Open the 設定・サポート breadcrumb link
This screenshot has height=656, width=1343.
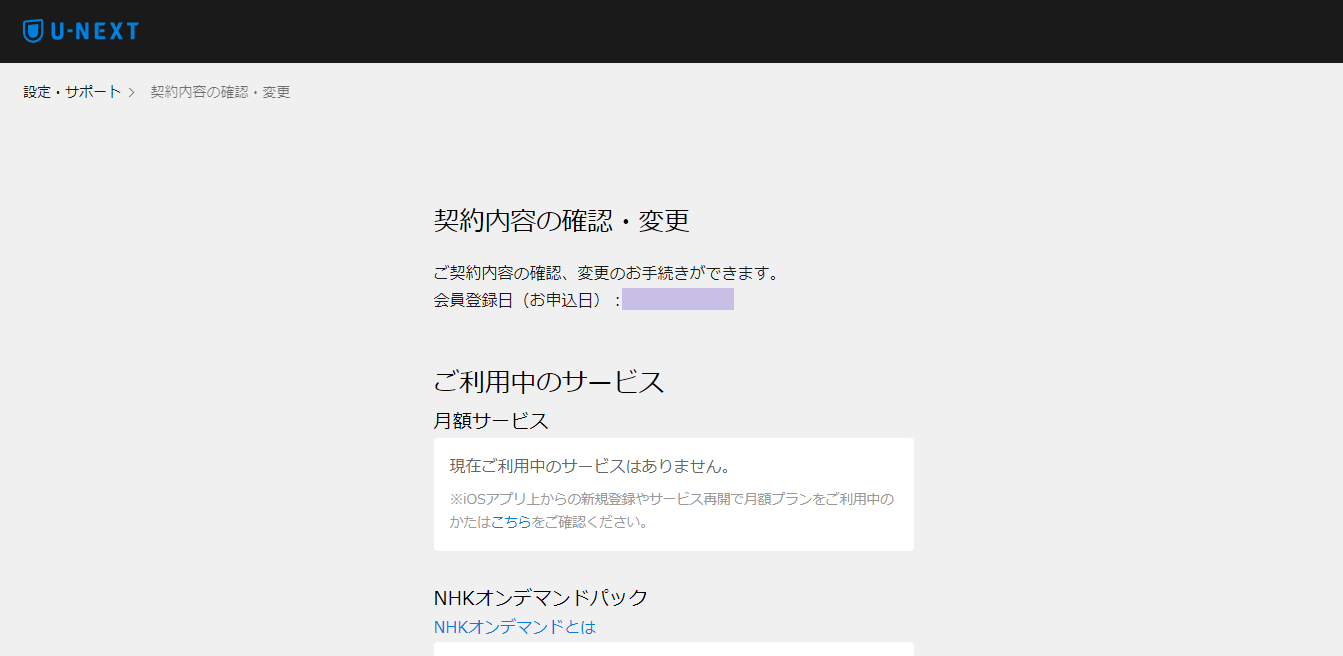pos(72,92)
